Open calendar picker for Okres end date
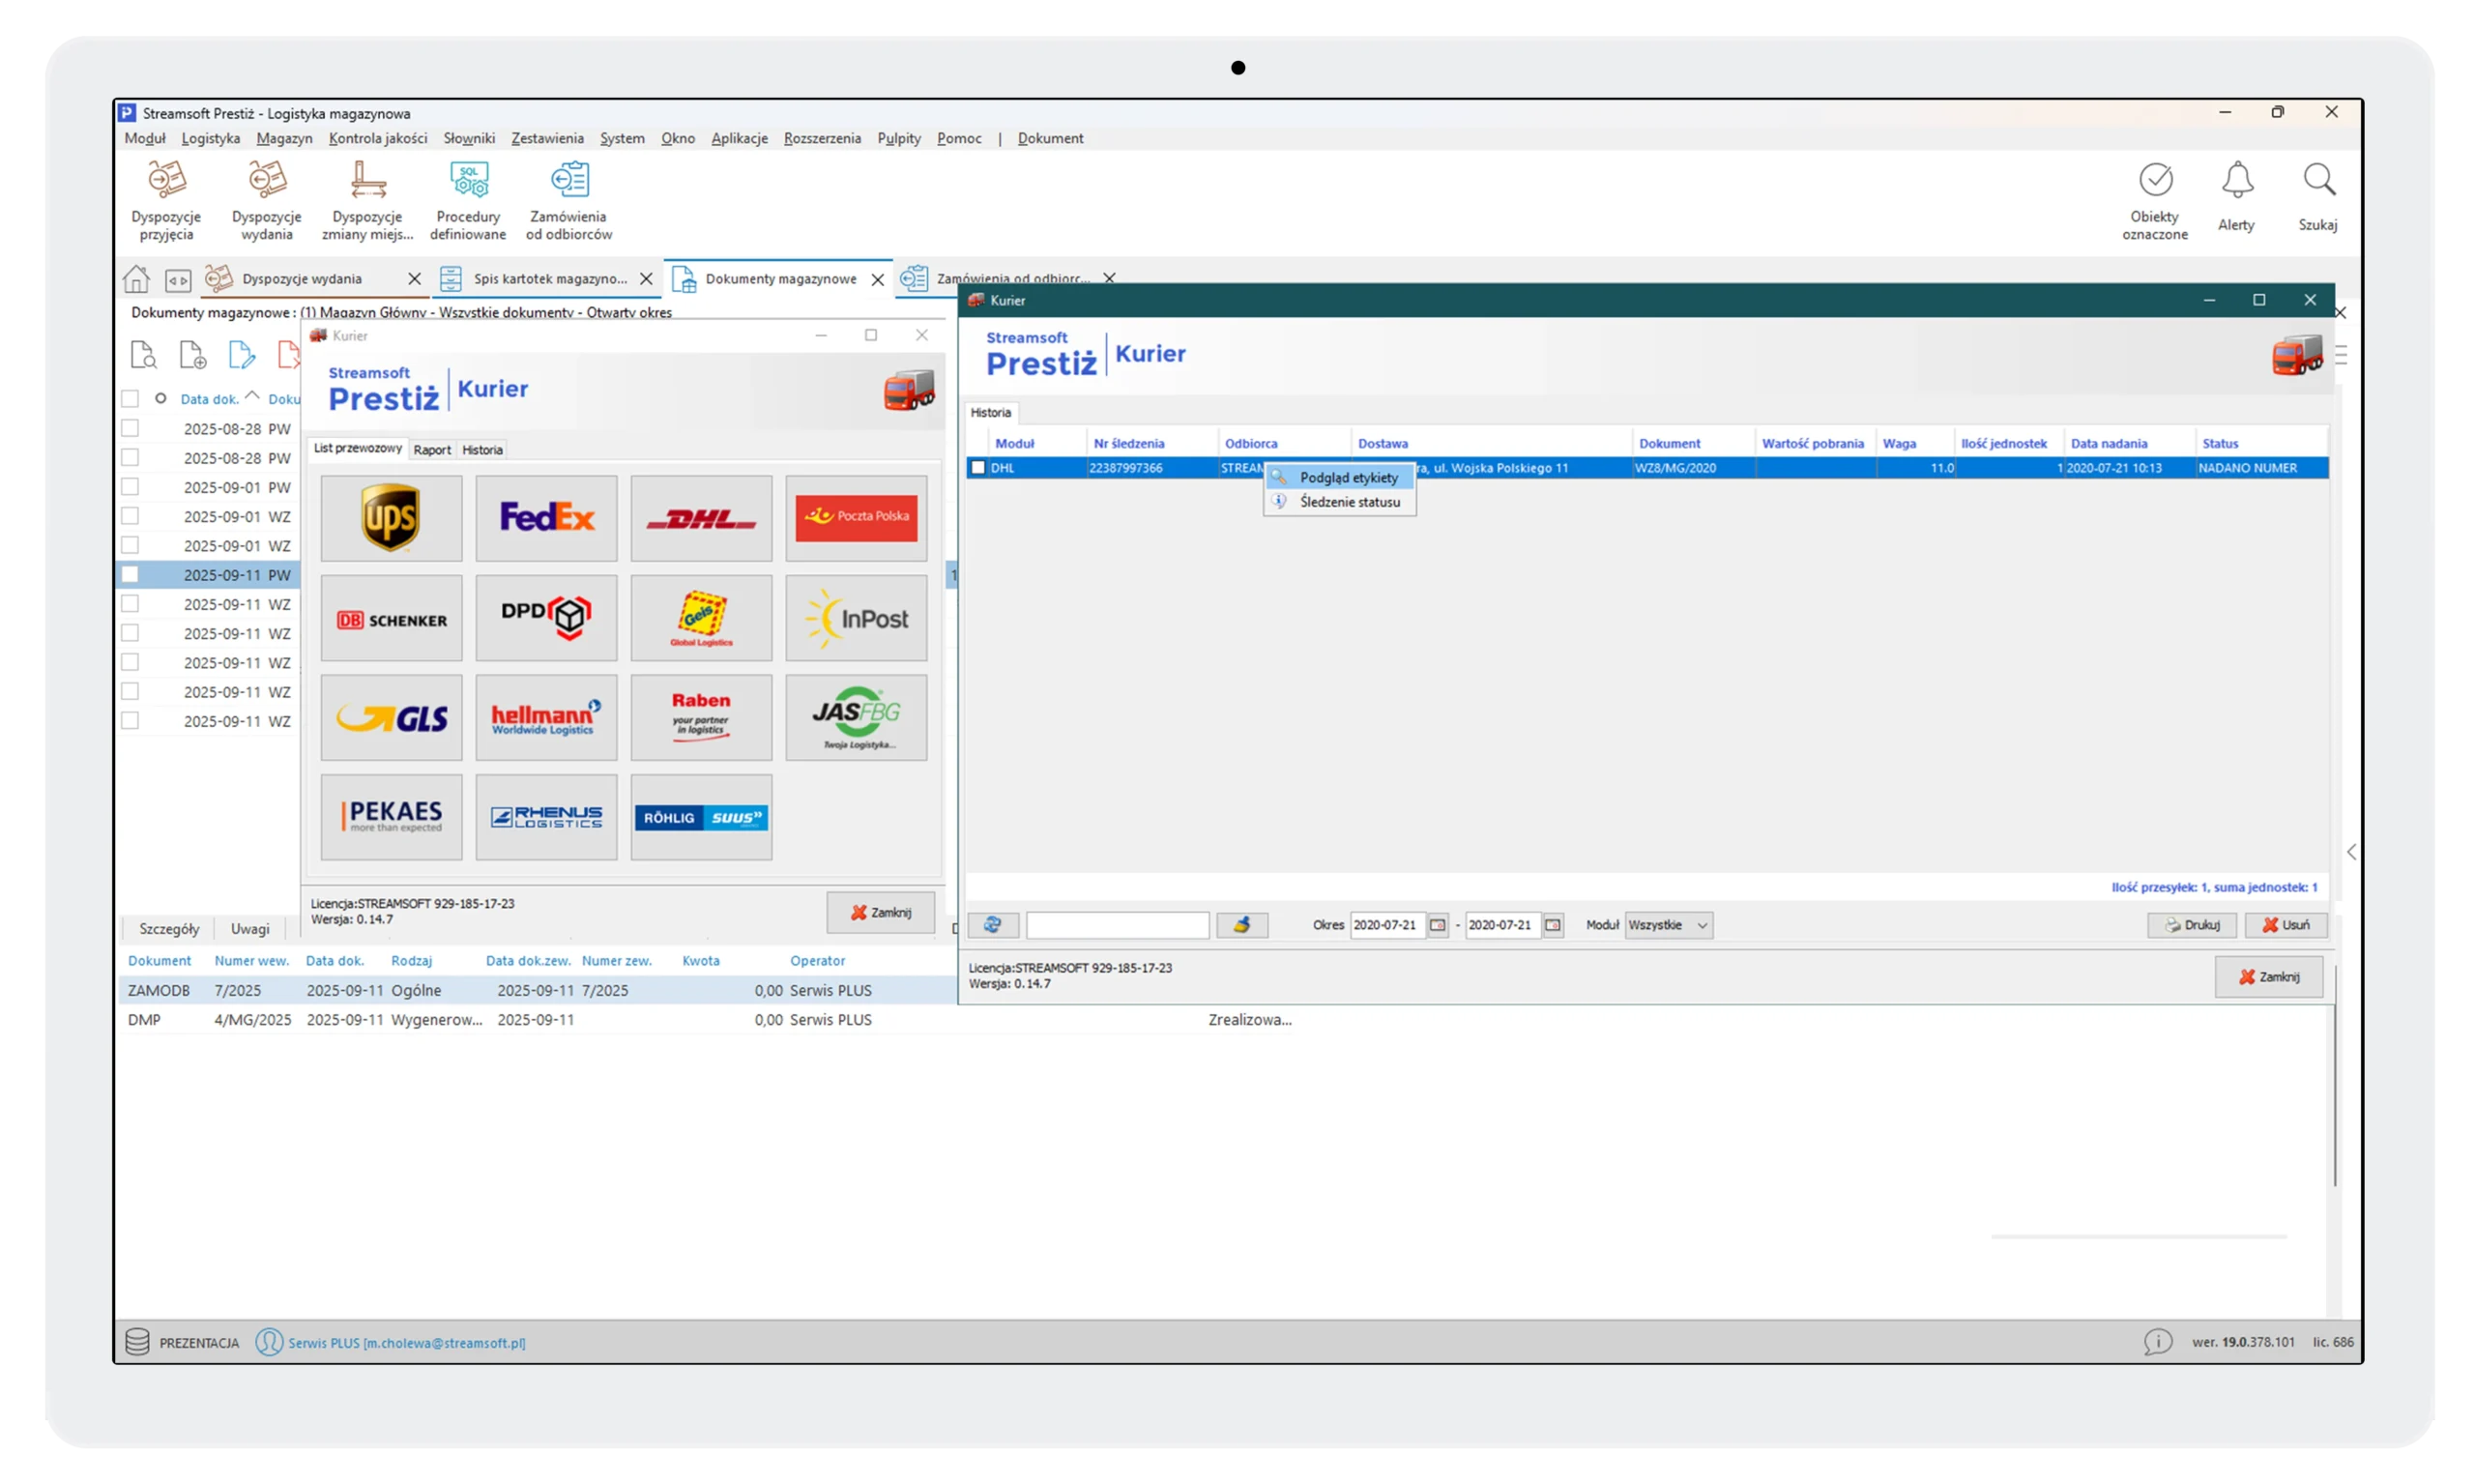The height and width of the screenshot is (1484, 2475). (1552, 925)
